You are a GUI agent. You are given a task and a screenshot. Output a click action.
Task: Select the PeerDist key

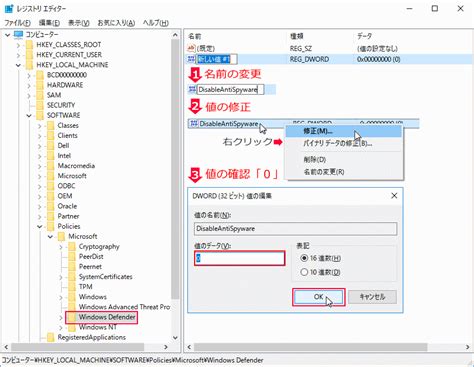click(x=91, y=256)
